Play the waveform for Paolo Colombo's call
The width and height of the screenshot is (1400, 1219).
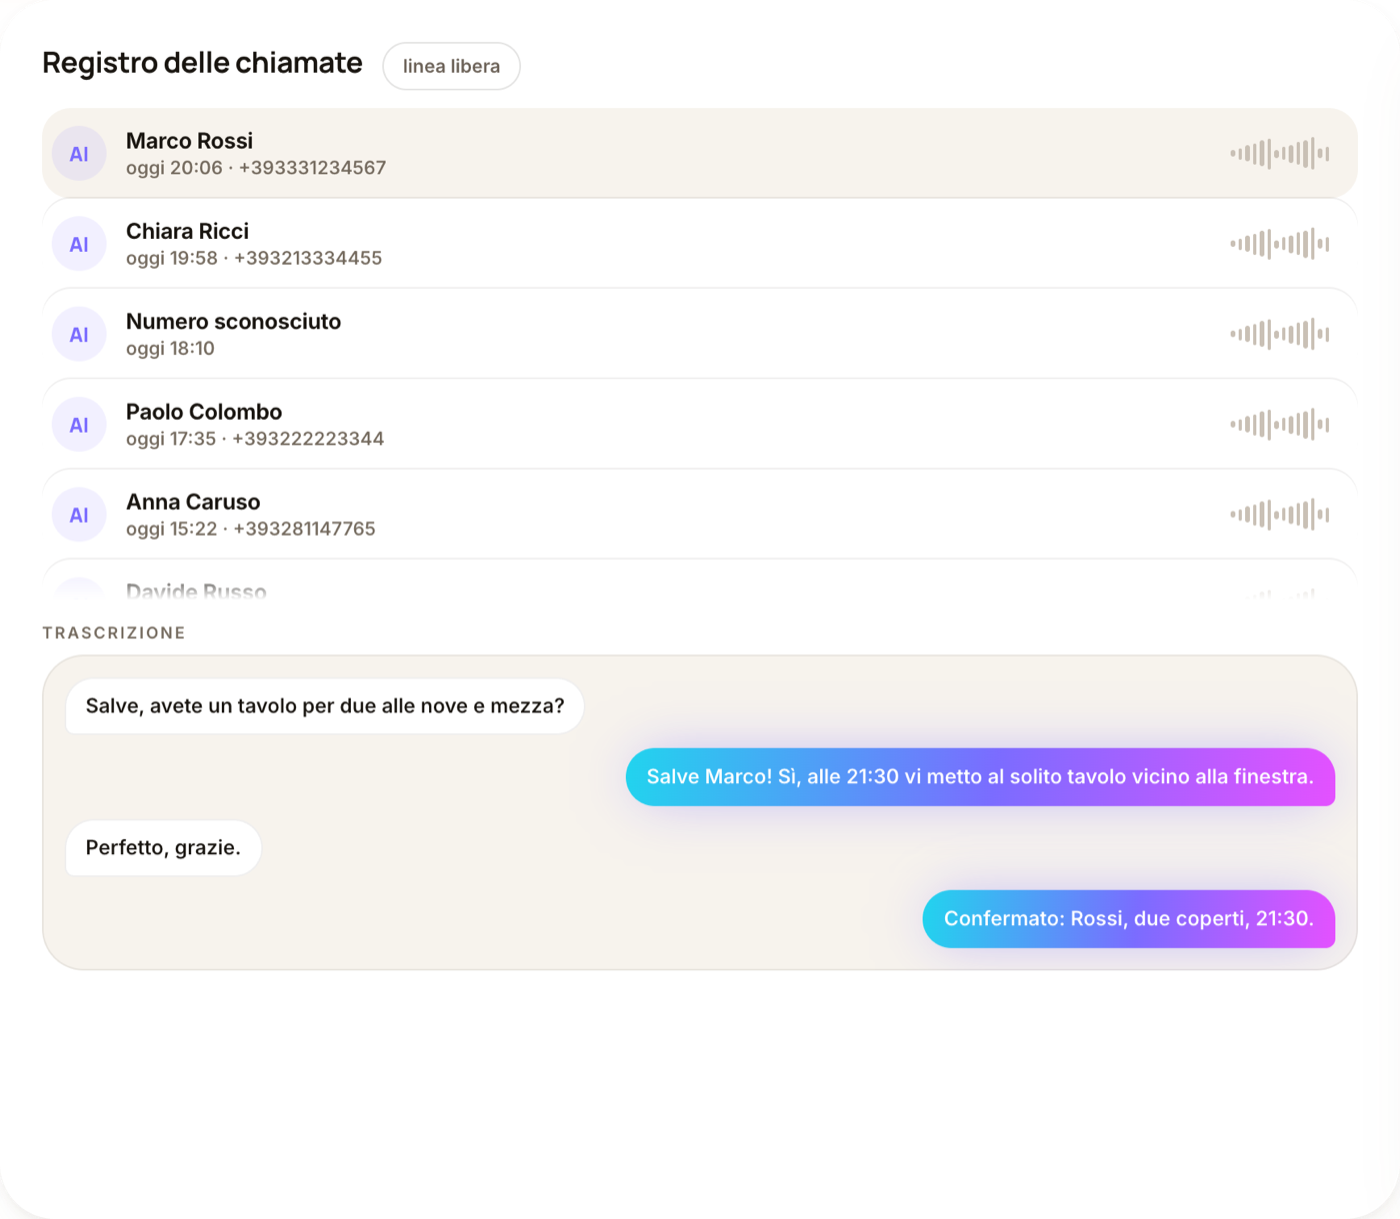coord(1279,425)
